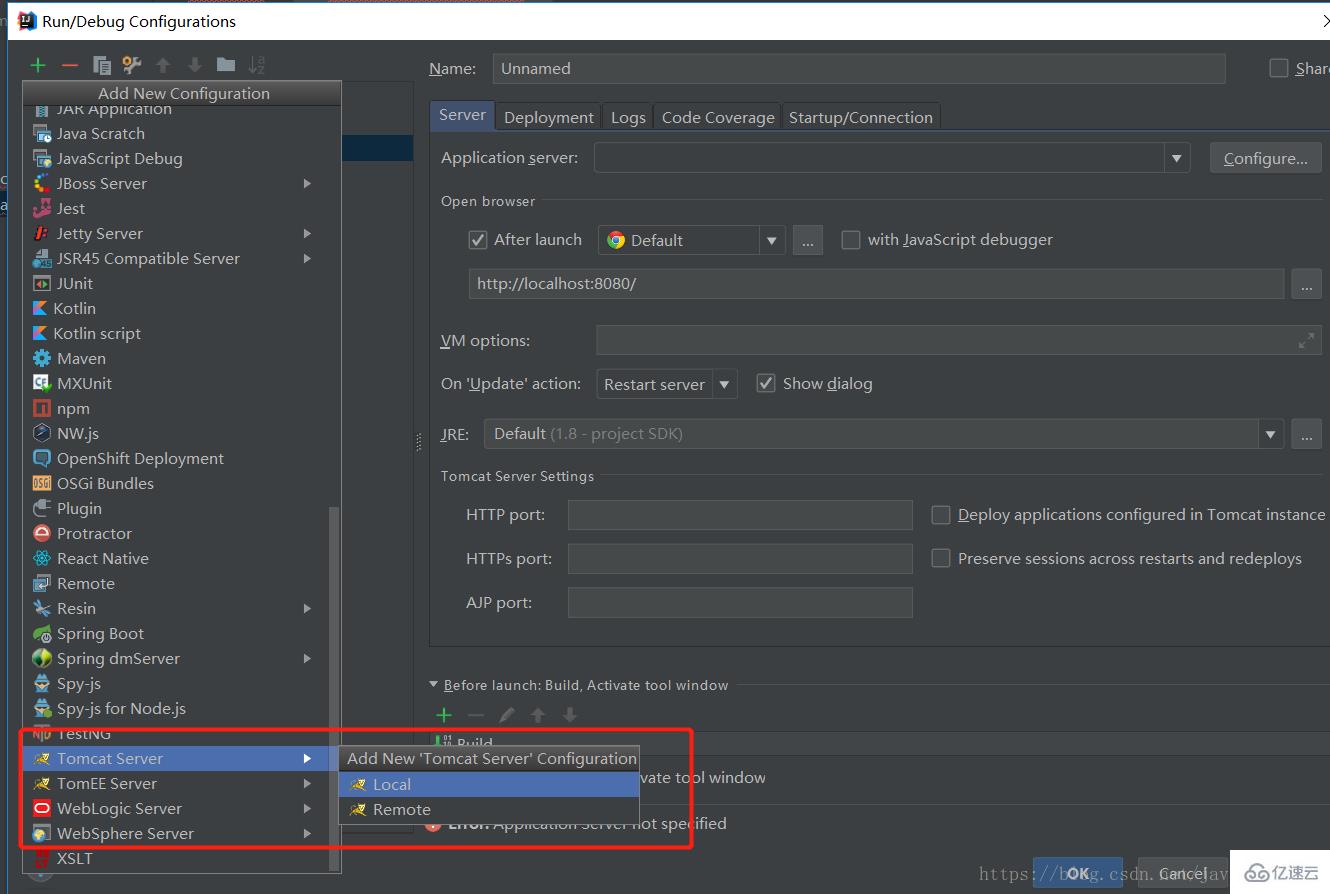Expand the Spring dmServer submenu arrow
The image size is (1330, 894).
307,658
